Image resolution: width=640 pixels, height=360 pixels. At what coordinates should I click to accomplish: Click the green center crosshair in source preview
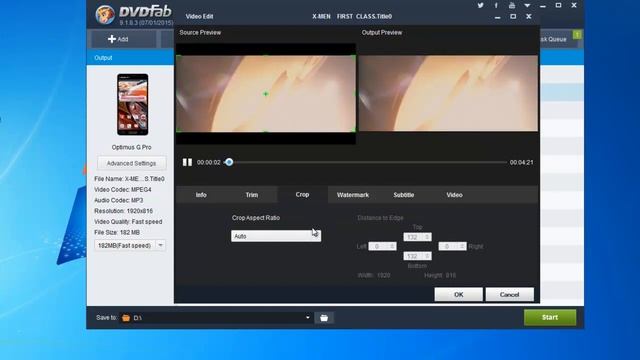coord(266,94)
